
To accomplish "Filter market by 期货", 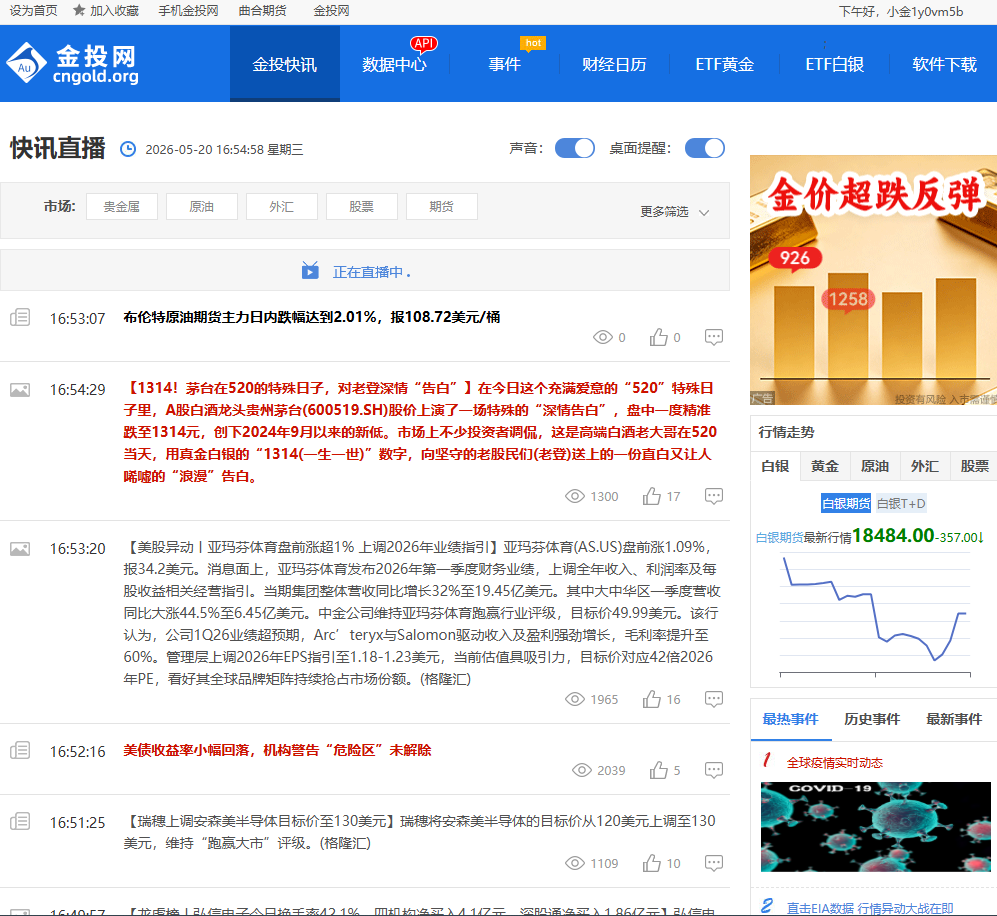I will coord(442,207).
